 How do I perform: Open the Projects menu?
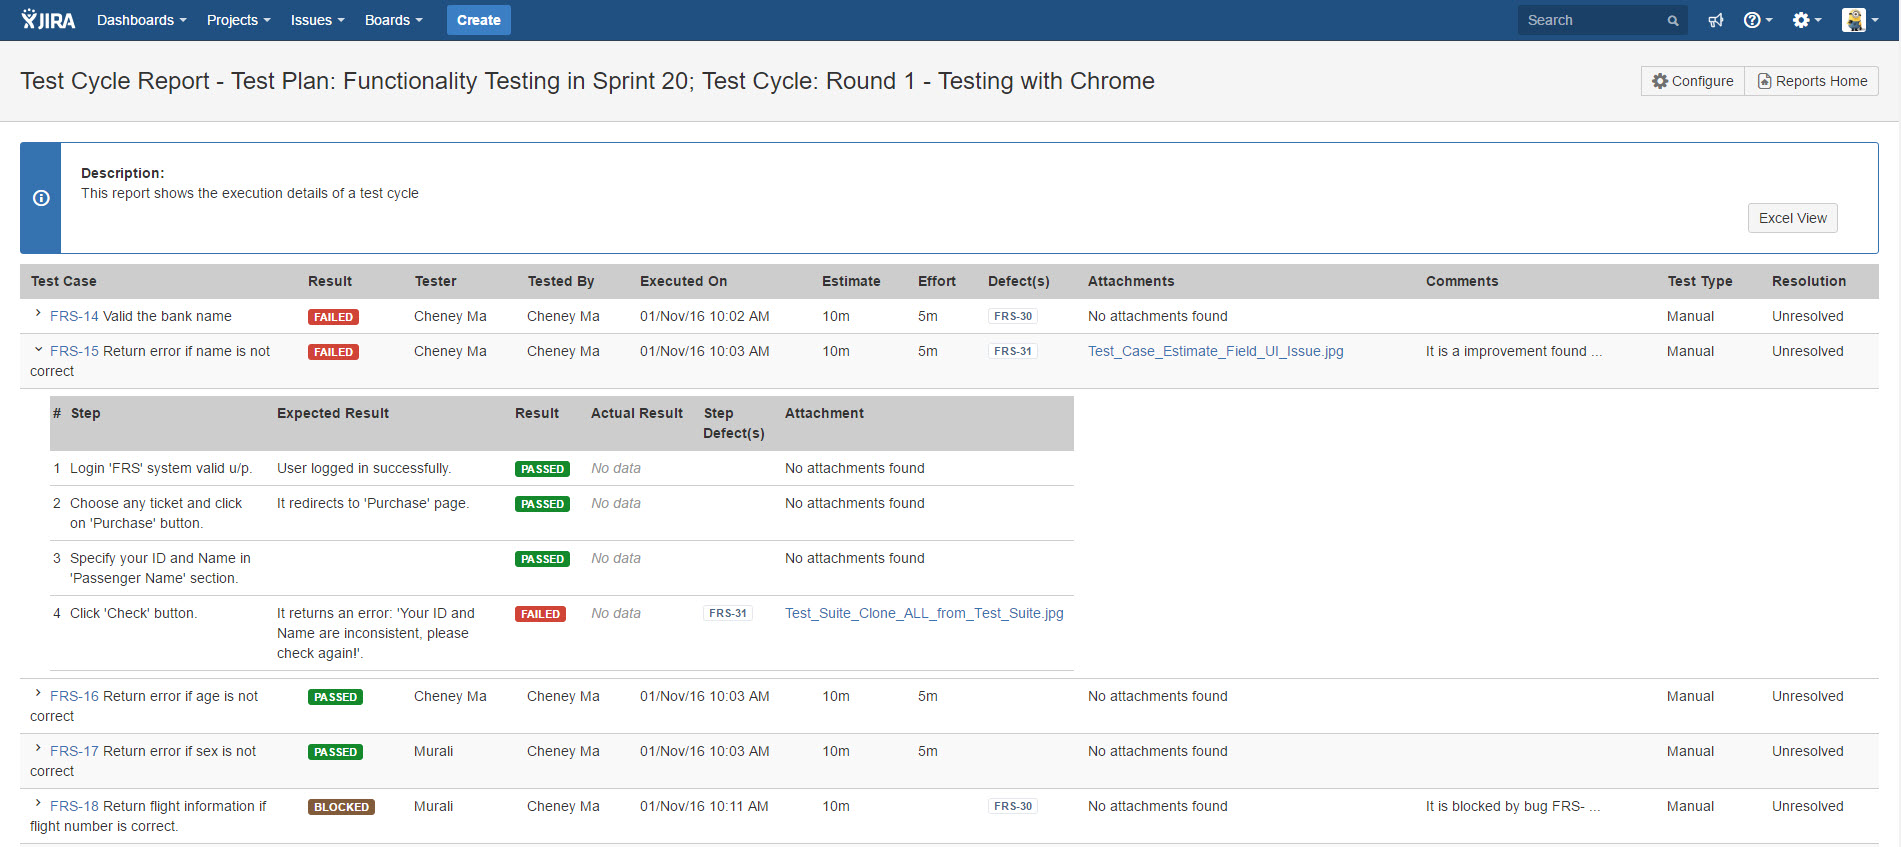tap(238, 20)
